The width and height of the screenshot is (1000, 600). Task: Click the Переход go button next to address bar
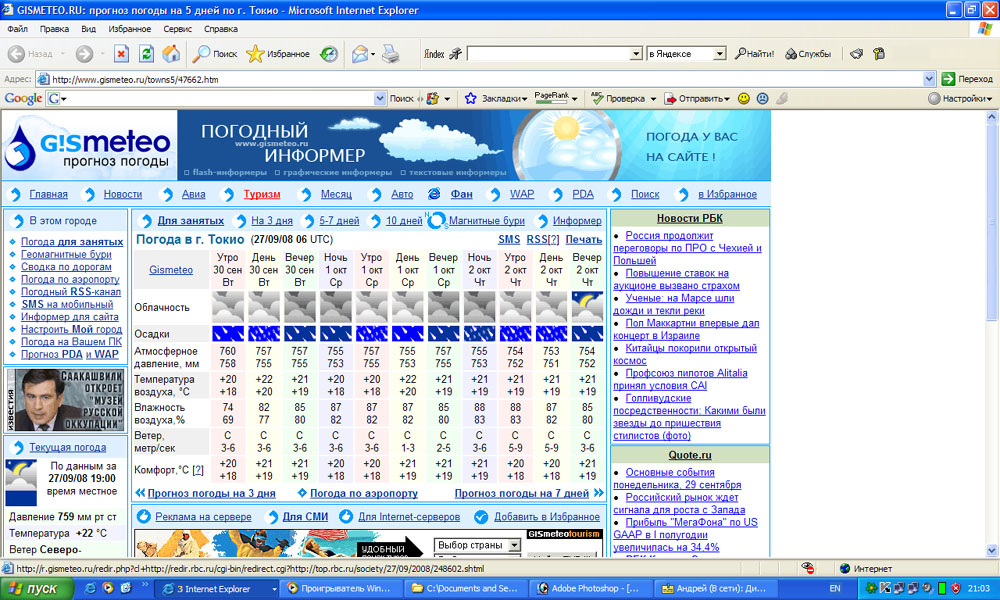(x=967, y=79)
